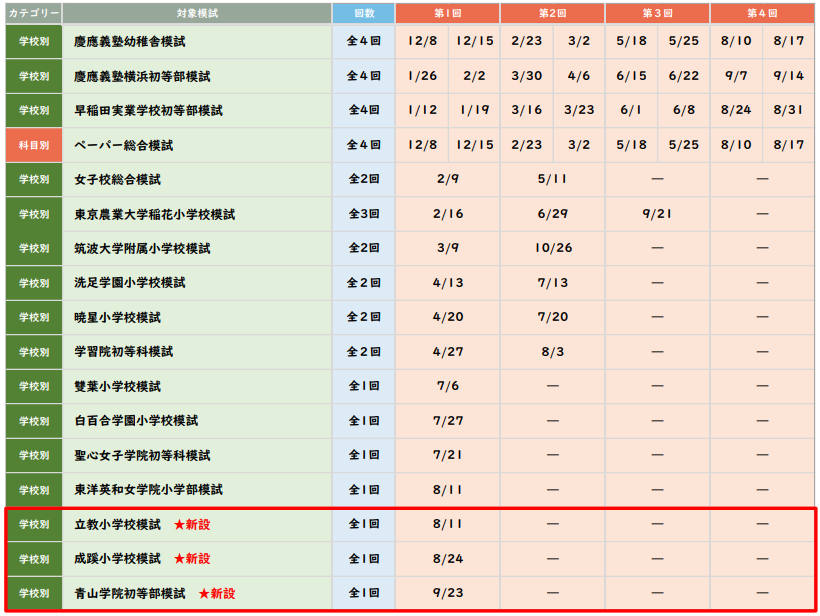Click the 1/19 date cell
820x616 pixels.
point(474,110)
